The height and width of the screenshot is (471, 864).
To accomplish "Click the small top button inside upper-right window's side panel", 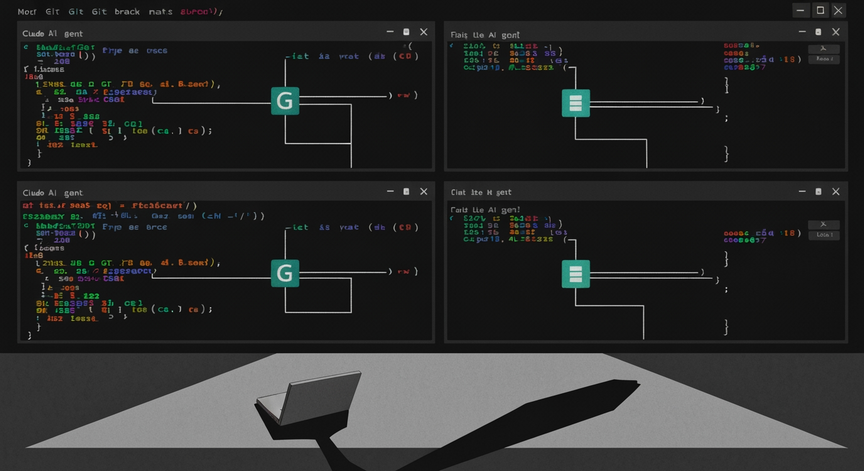I will (824, 48).
